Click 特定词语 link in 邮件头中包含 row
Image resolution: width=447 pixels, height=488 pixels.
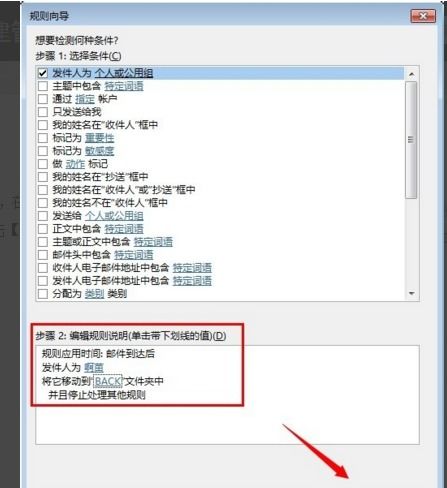[134, 255]
